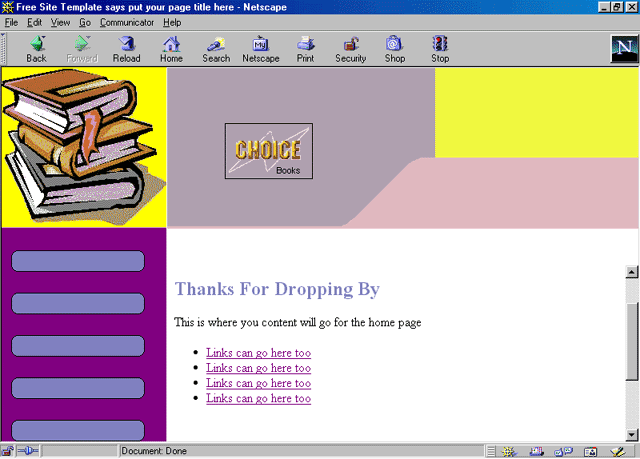Screen dimensions: 640x459
Task: Click the Netscape N logo
Action: tap(624, 48)
